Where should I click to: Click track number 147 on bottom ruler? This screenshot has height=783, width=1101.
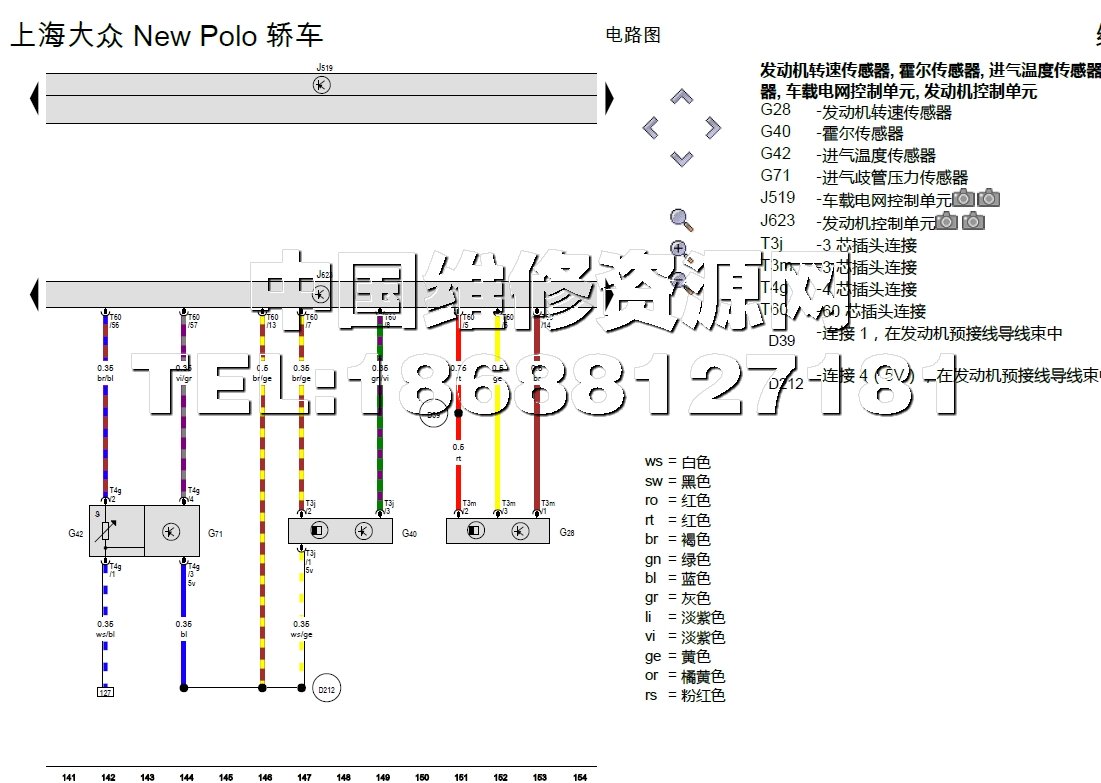304,777
